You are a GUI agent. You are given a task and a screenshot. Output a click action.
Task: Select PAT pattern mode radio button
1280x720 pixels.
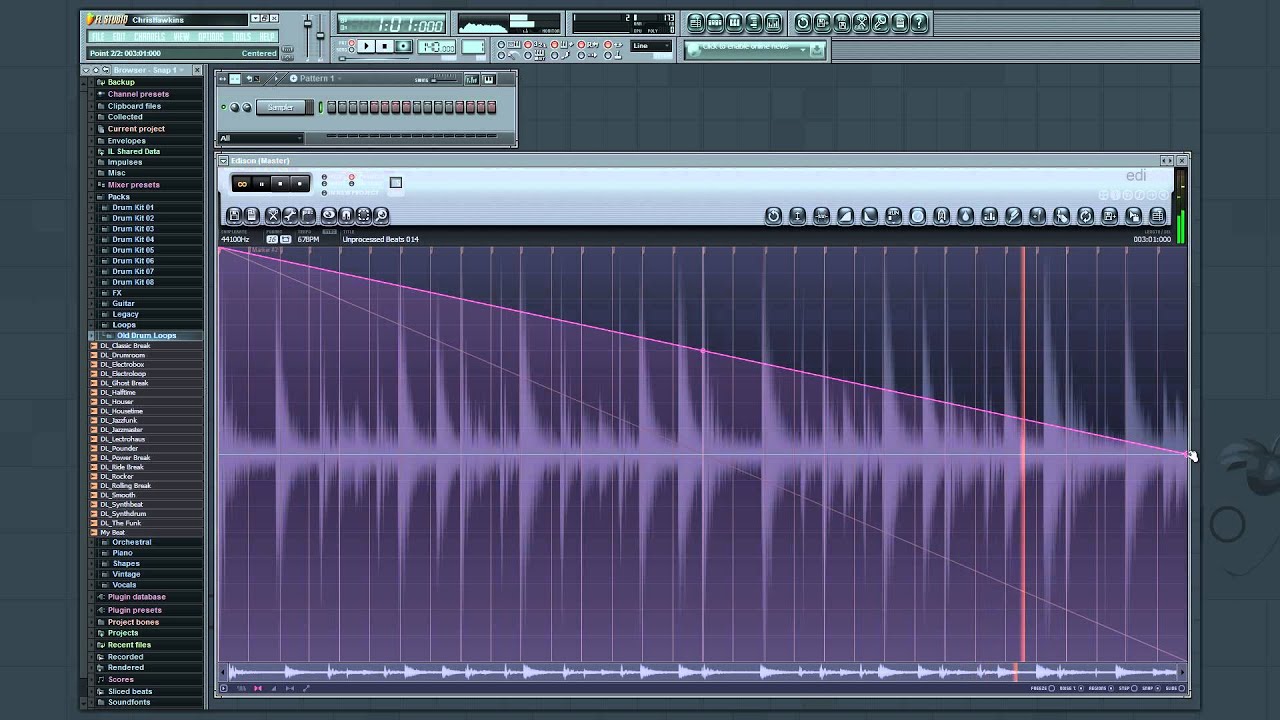coord(352,42)
